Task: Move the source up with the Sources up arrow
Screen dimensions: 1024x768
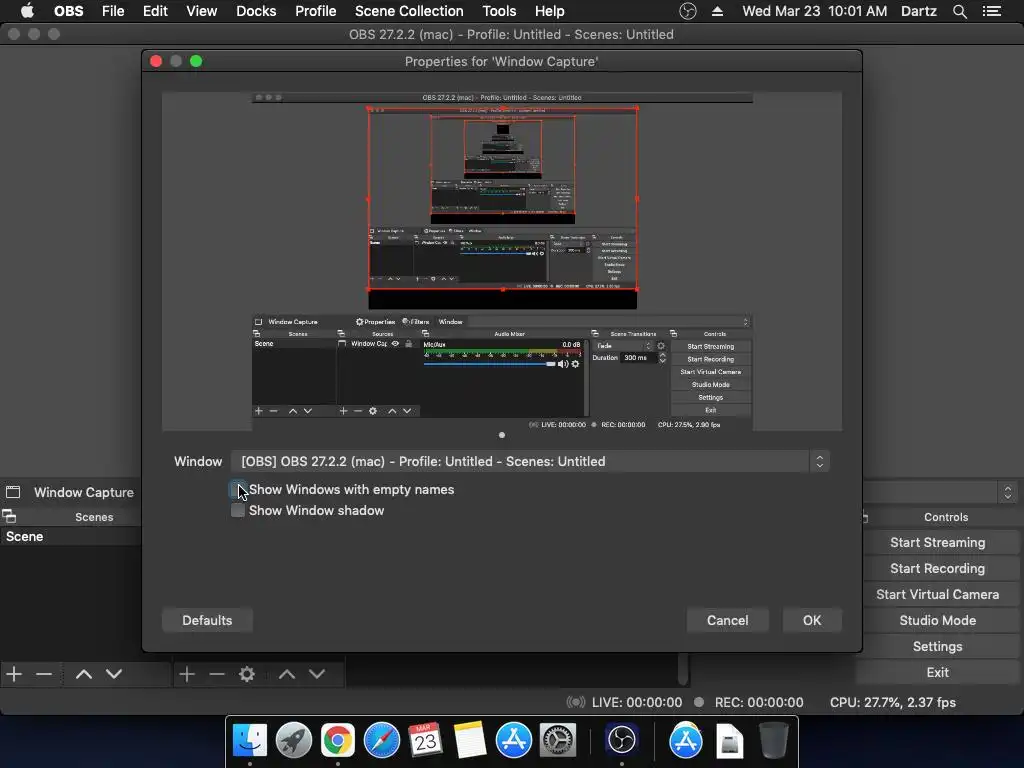Action: (287, 674)
